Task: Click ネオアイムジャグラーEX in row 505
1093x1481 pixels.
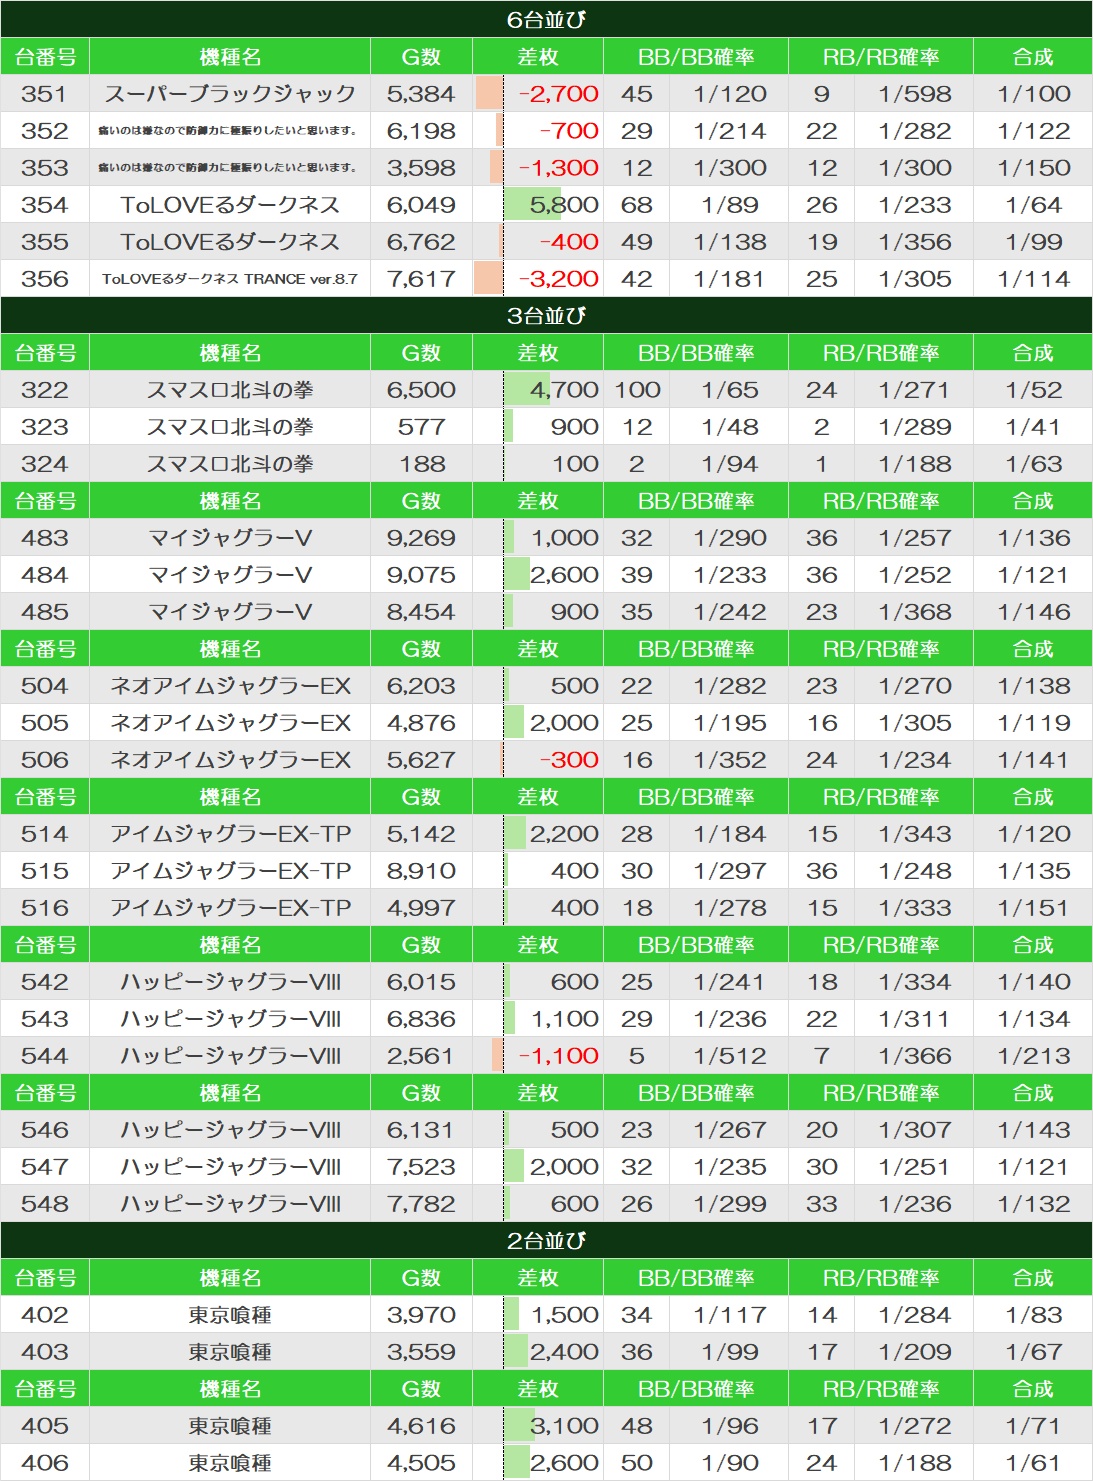Action: [230, 722]
